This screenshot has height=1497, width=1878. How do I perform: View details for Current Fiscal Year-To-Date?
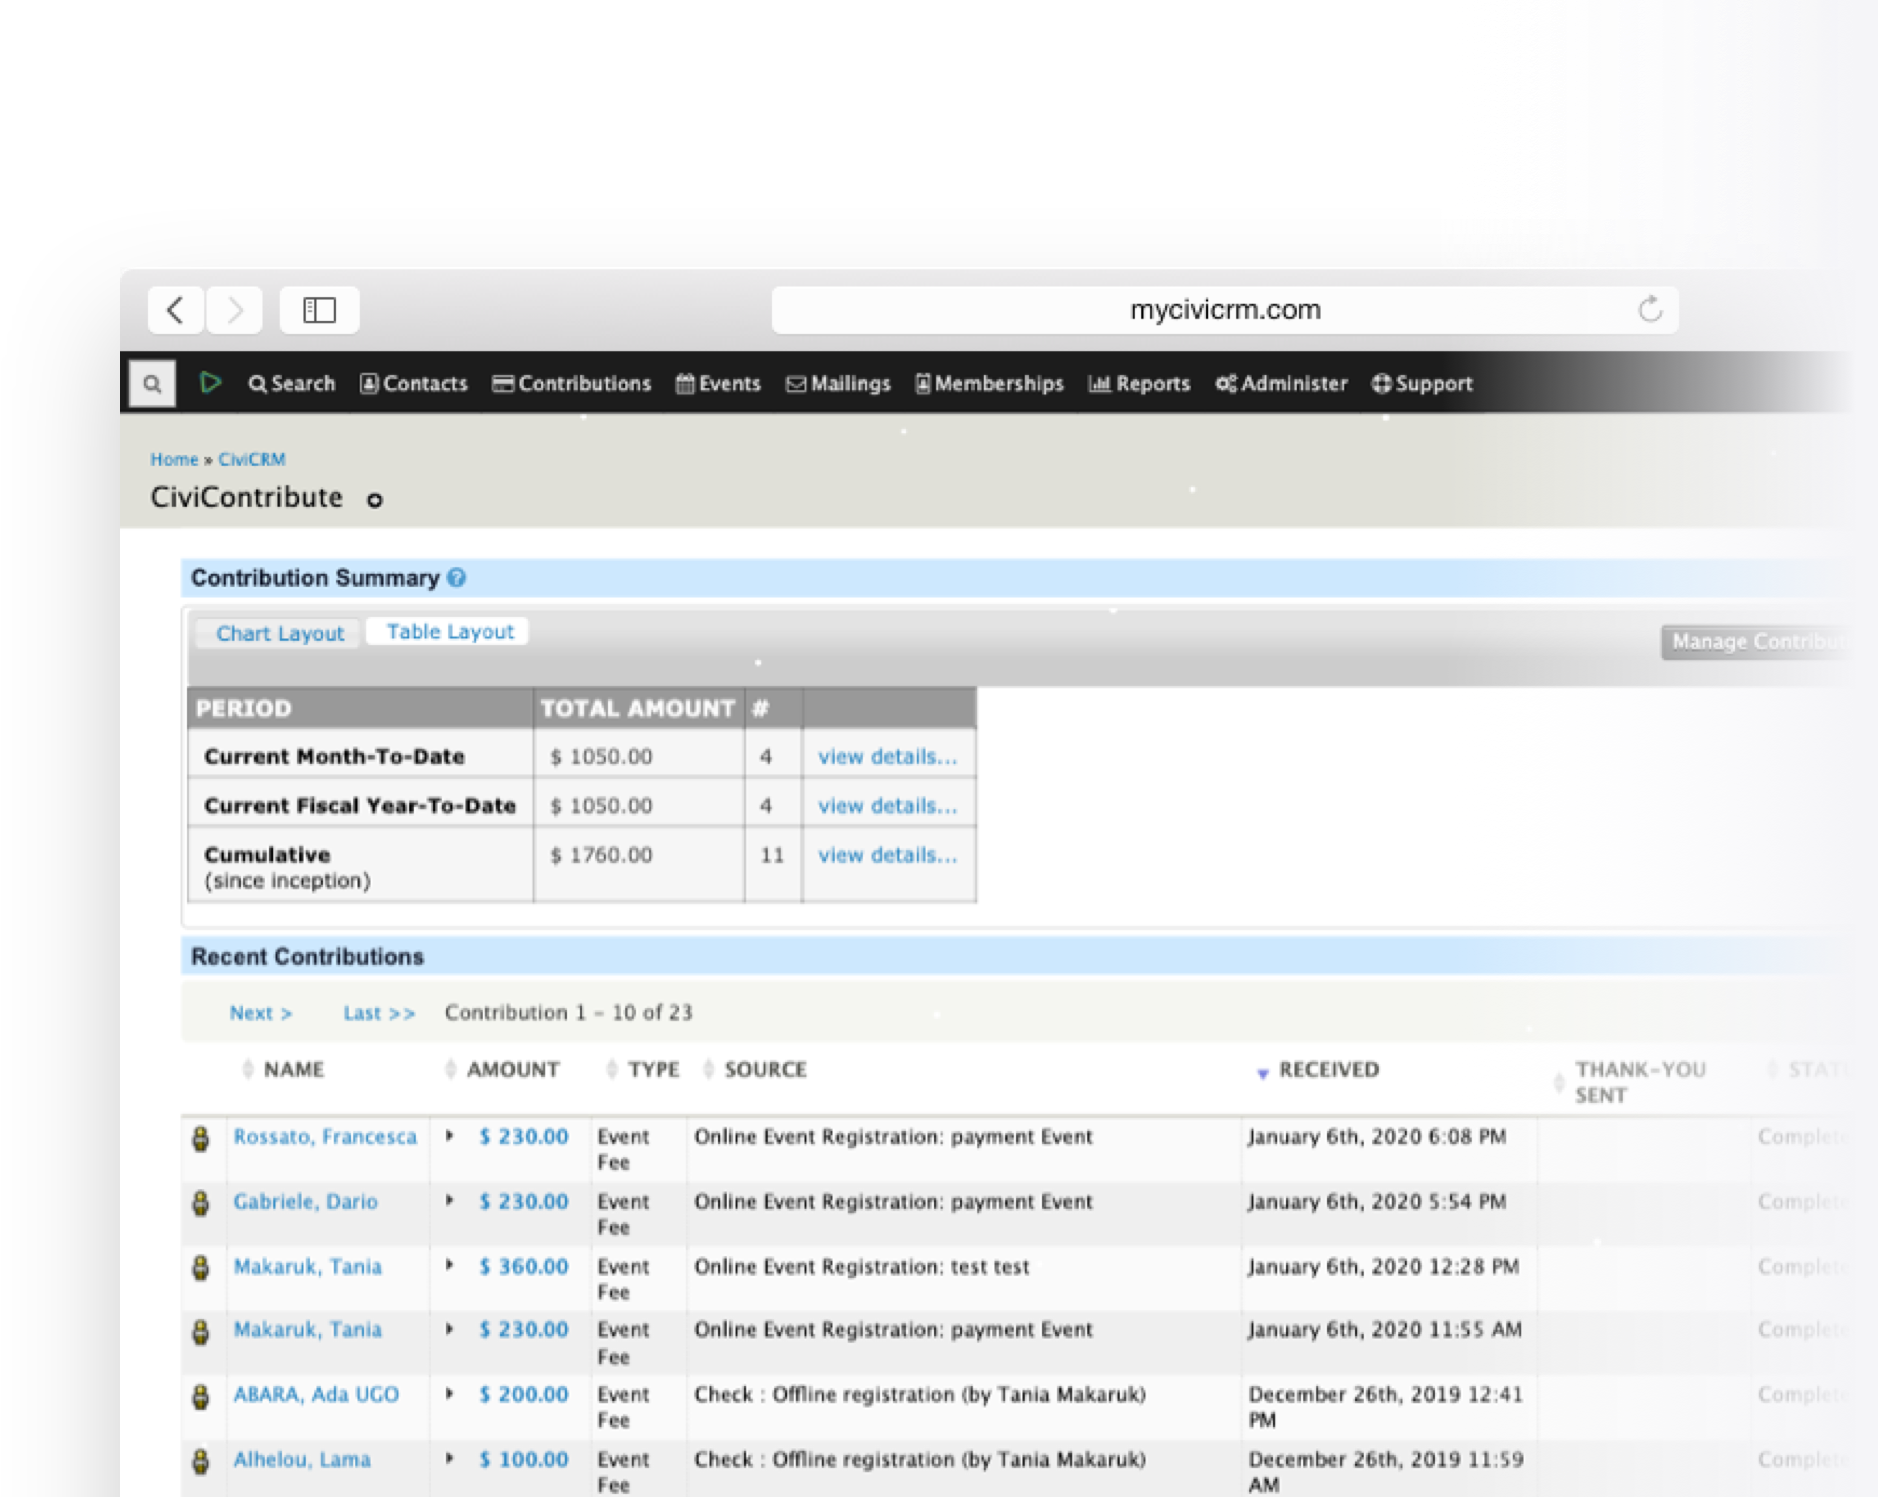click(887, 806)
